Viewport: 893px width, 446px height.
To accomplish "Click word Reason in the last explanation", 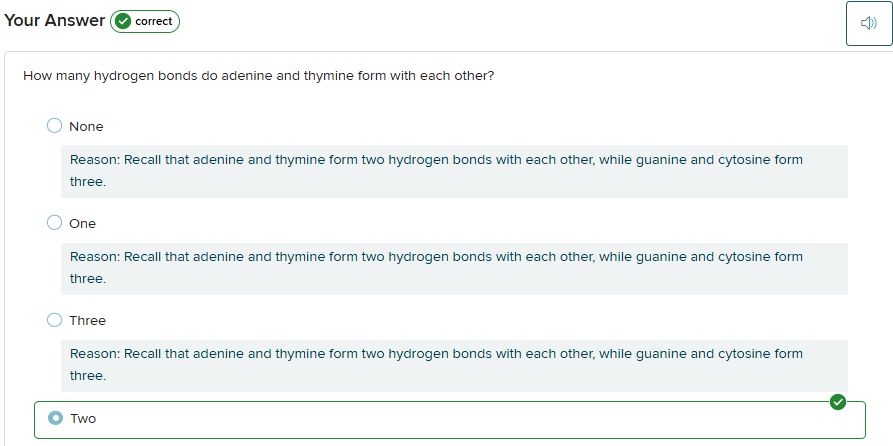I will [x=94, y=354].
